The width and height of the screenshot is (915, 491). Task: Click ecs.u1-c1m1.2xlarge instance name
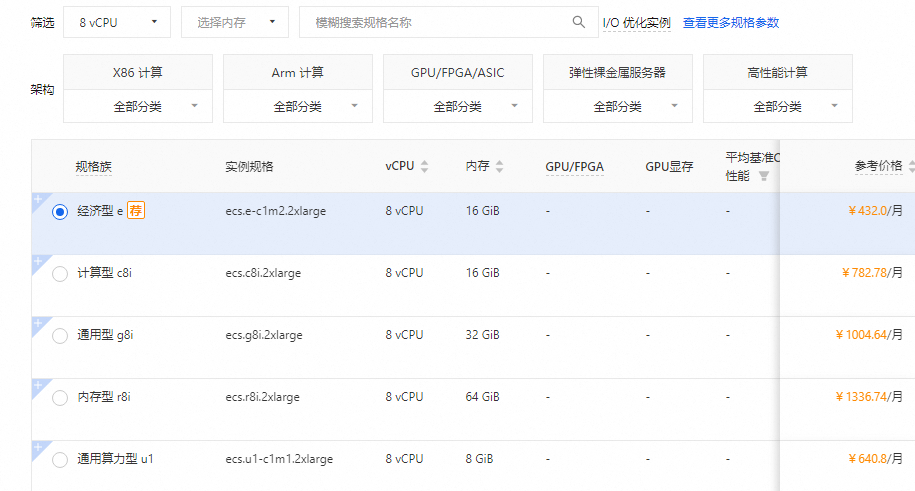pyautogui.click(x=279, y=459)
